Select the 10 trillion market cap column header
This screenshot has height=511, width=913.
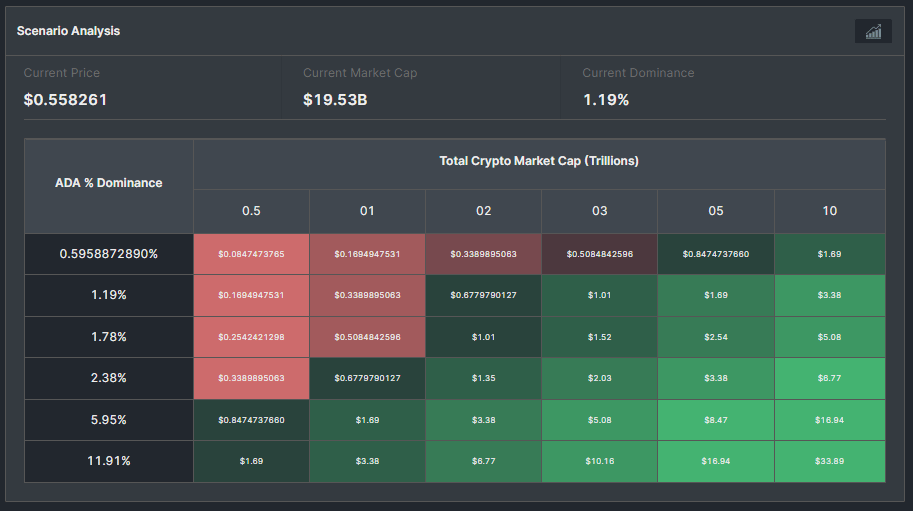coord(829,211)
